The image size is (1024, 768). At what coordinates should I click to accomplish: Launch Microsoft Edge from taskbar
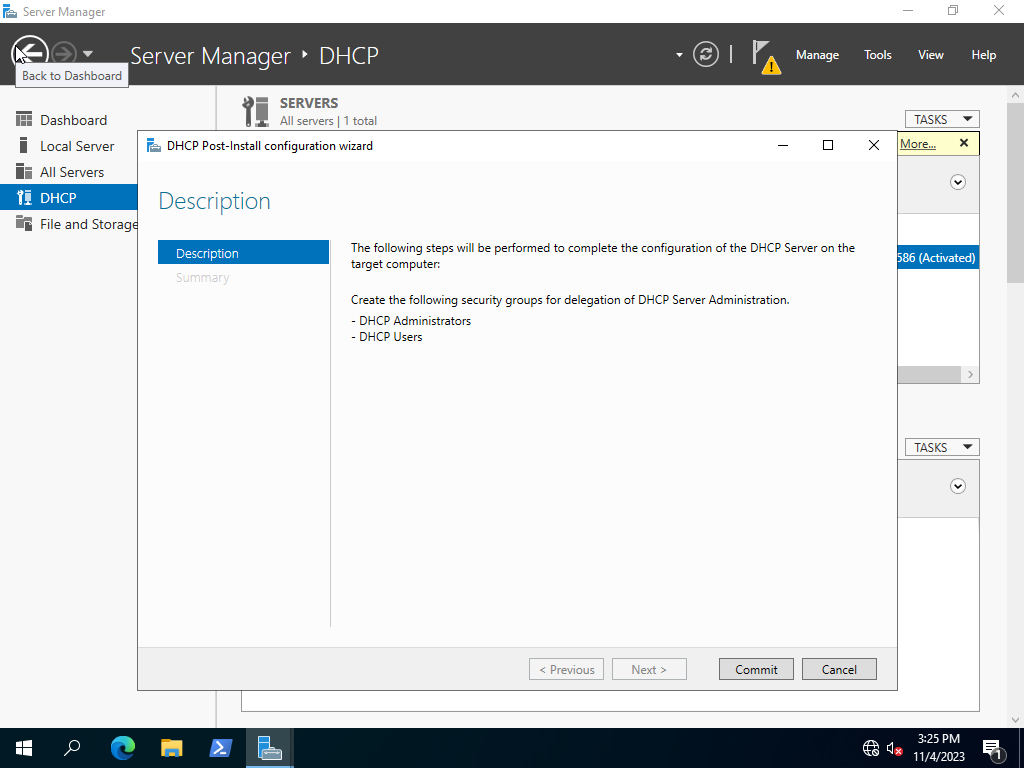coord(122,748)
